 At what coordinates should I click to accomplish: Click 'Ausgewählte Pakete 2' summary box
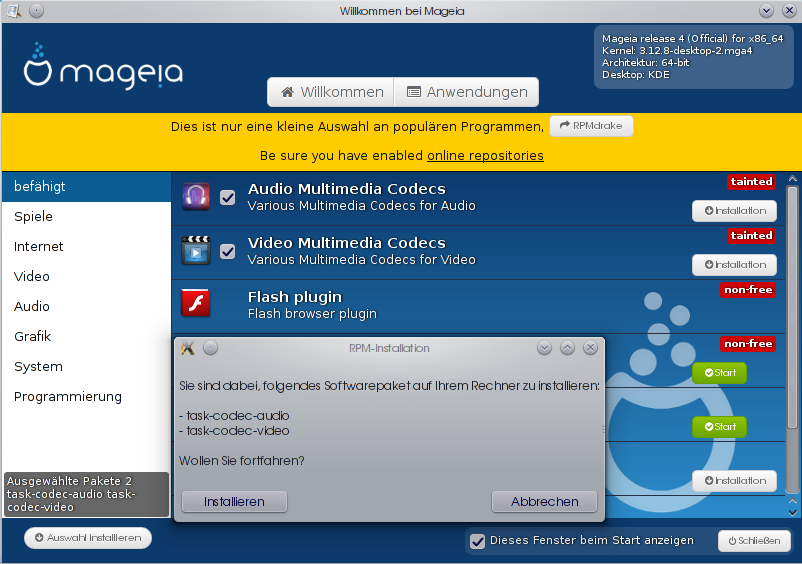tap(86, 494)
